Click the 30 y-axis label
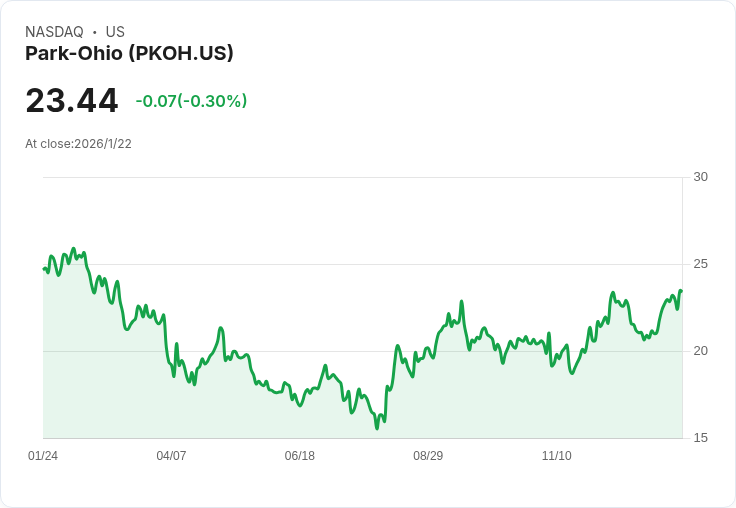Viewport: 736px width, 508px height. tap(700, 177)
